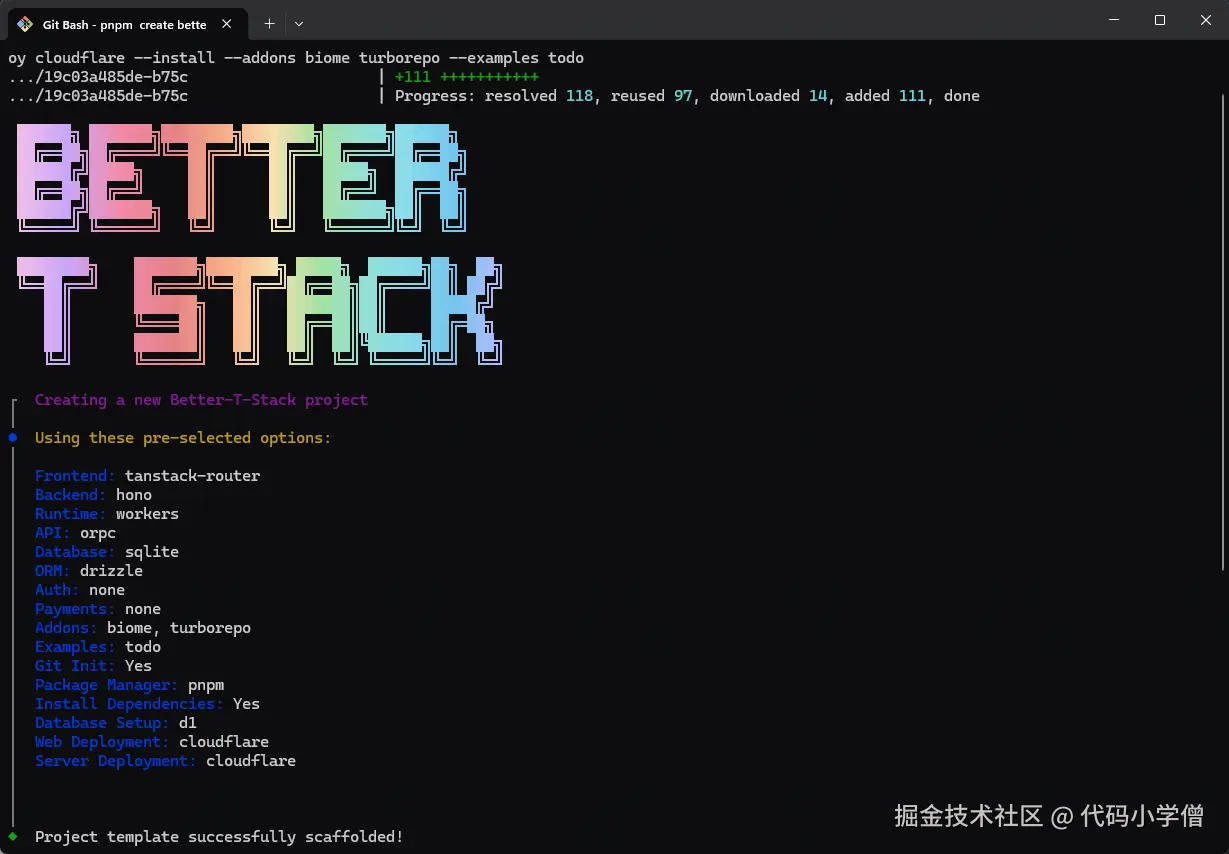
Task: Click the 'Examples: todo' line
Action: click(x=98, y=647)
